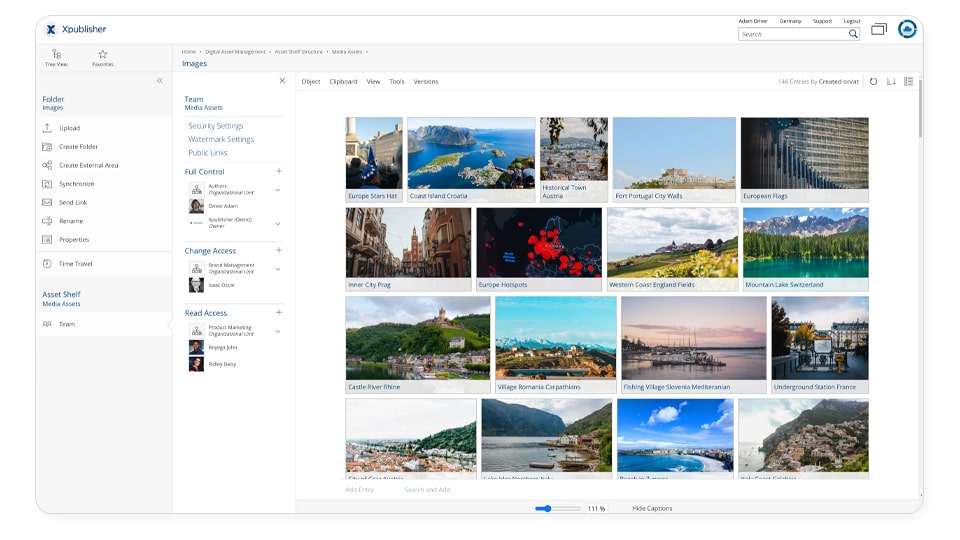Add an entry to Full Control
This screenshot has height=540, width=960.
(x=279, y=171)
